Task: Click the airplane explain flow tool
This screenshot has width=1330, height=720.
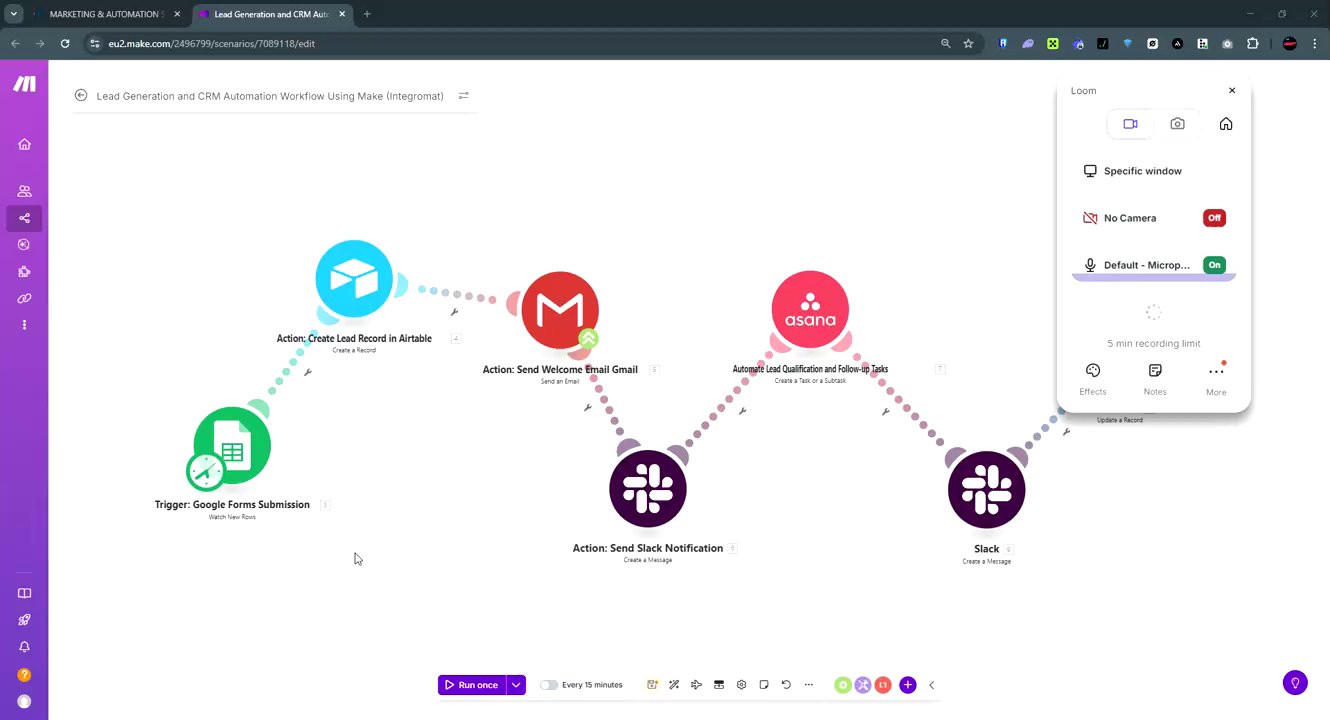Action: [697, 685]
